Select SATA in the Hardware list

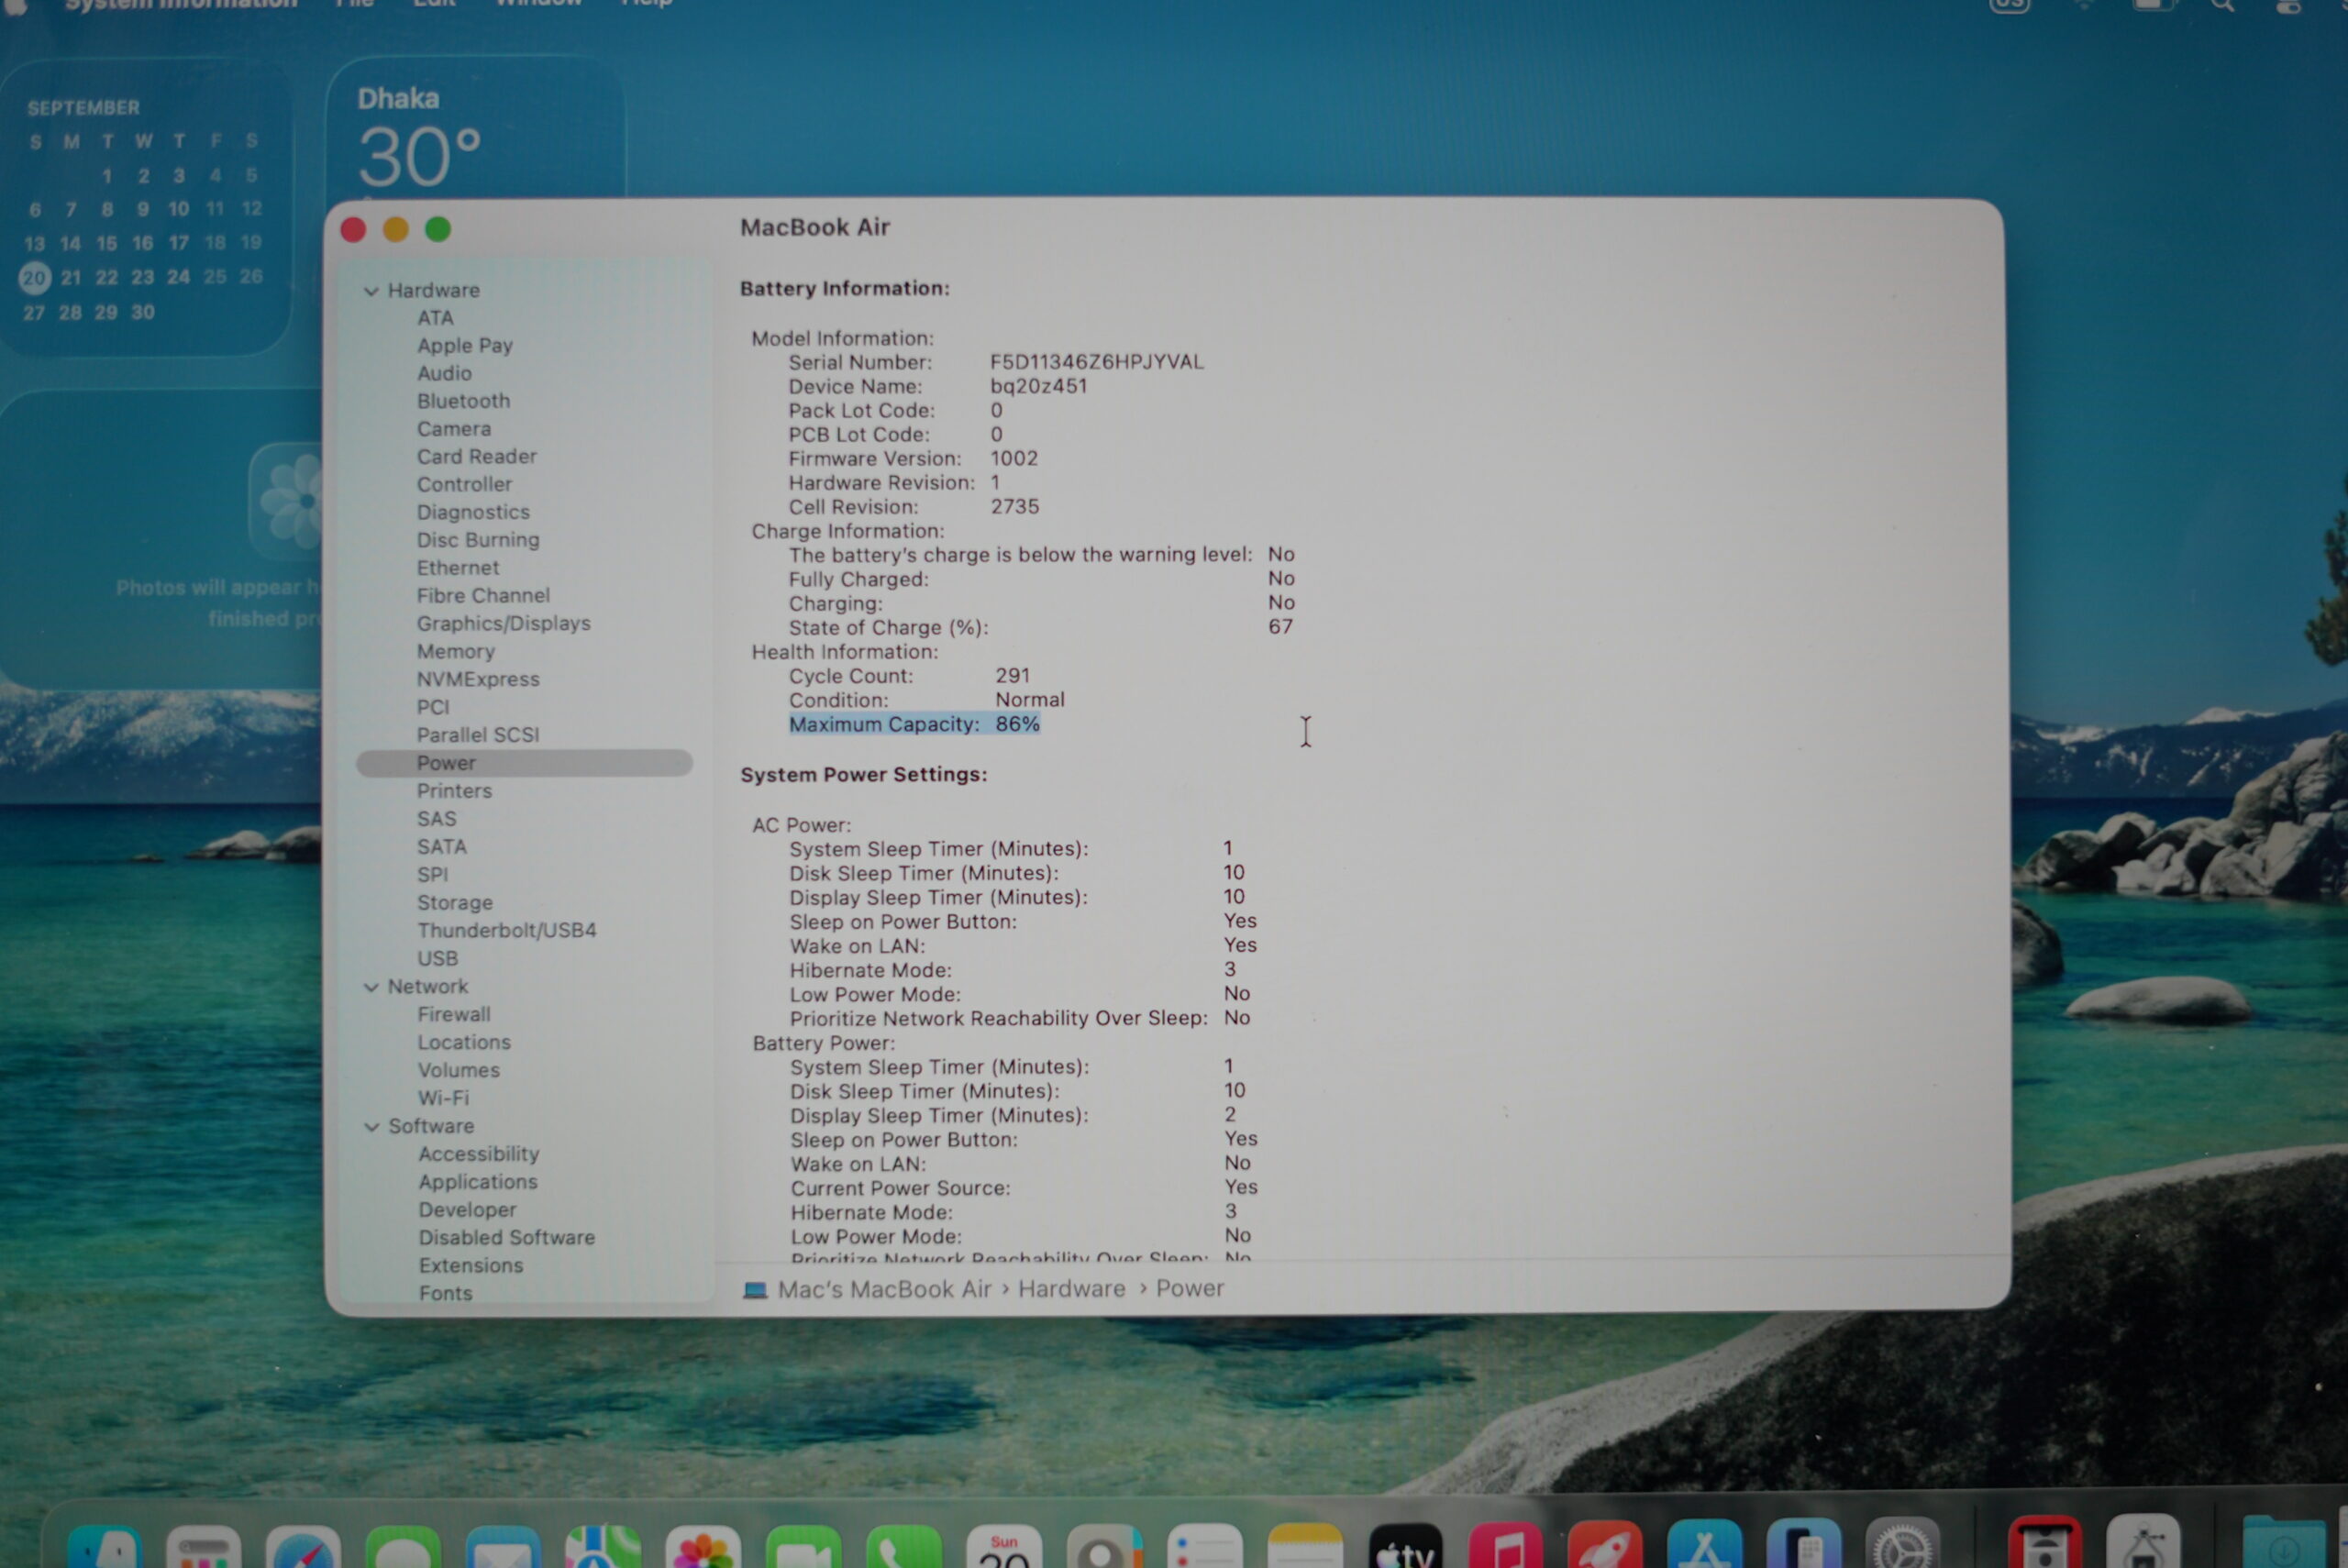point(441,847)
